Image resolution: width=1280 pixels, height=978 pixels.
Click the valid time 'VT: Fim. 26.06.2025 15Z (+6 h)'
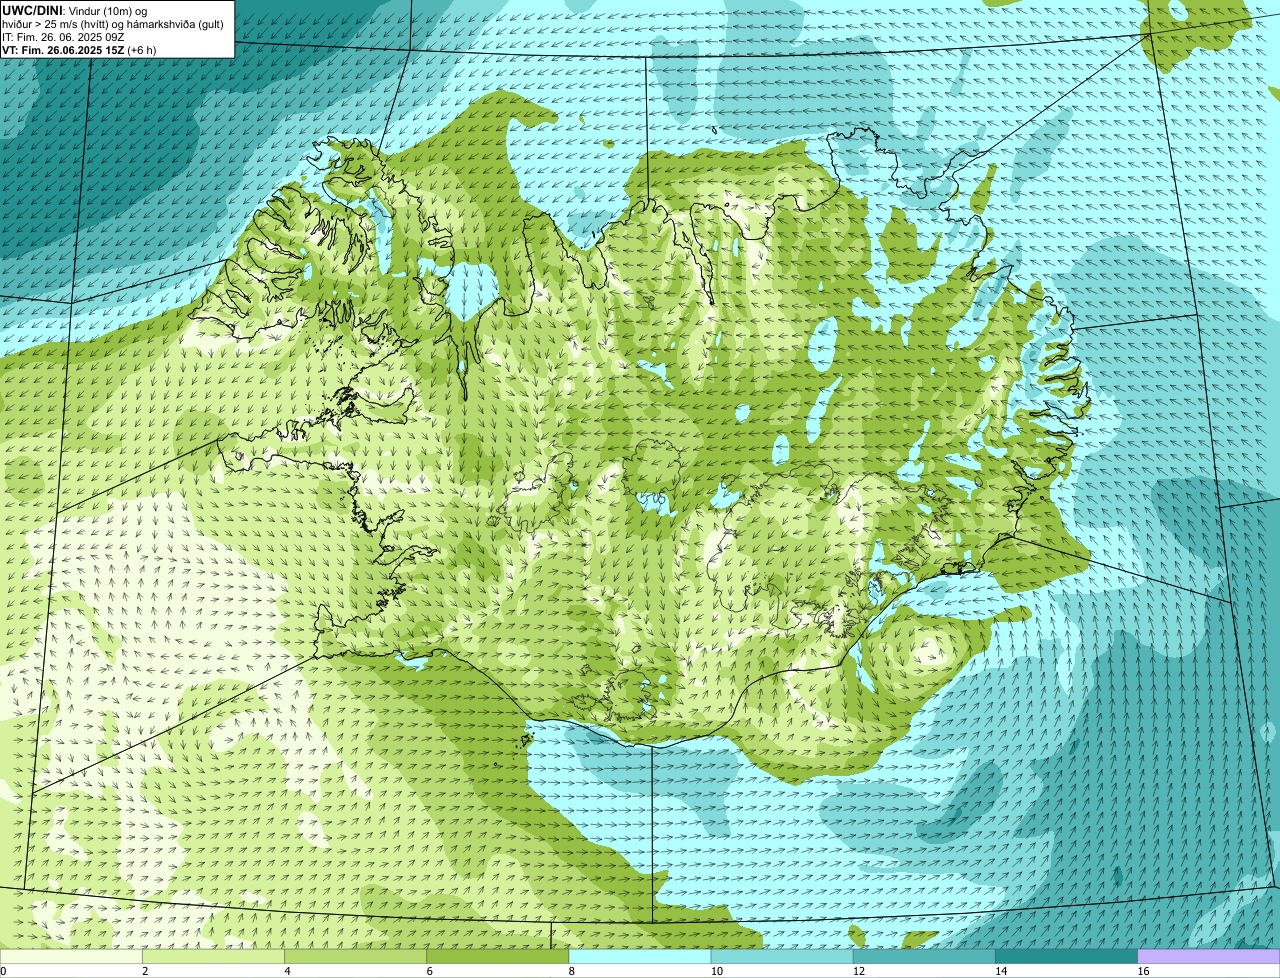pyautogui.click(x=79, y=50)
